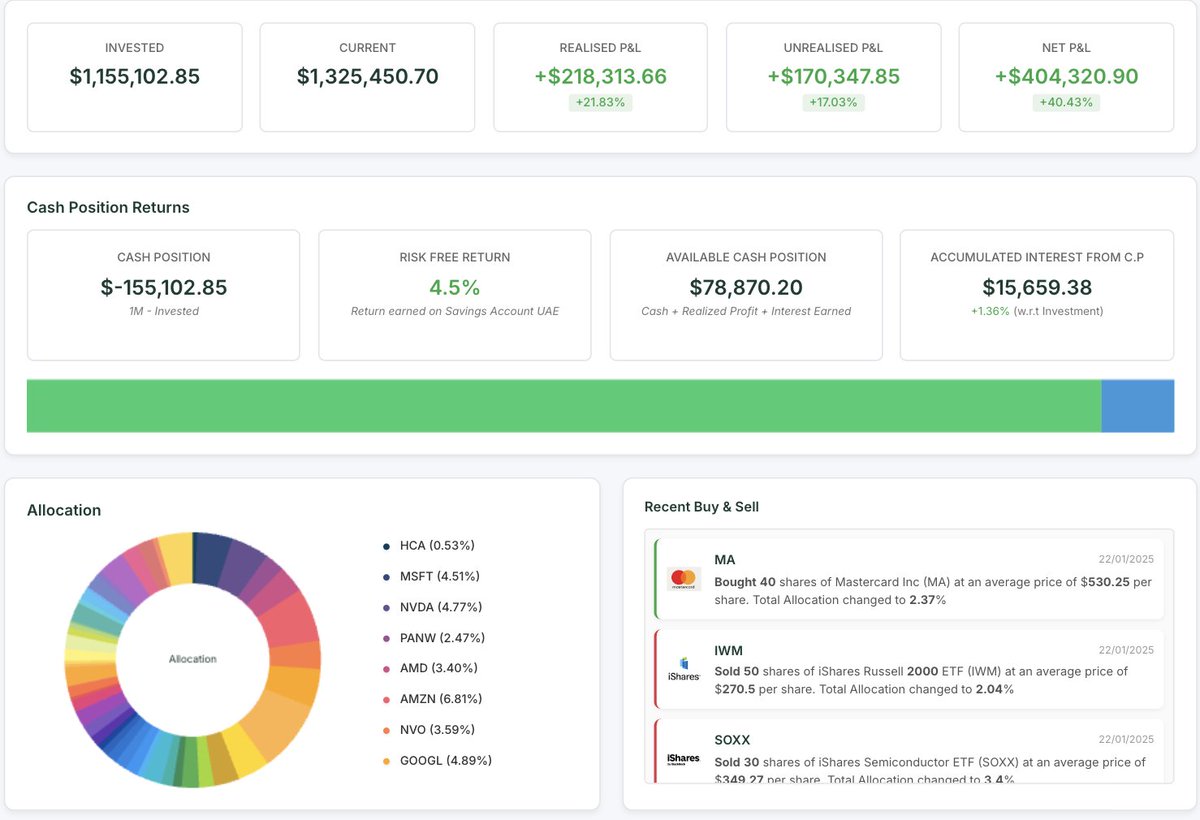Click the 22/01/2025 date on MA entry
The width and height of the screenshot is (1200, 820).
(x=1126, y=560)
